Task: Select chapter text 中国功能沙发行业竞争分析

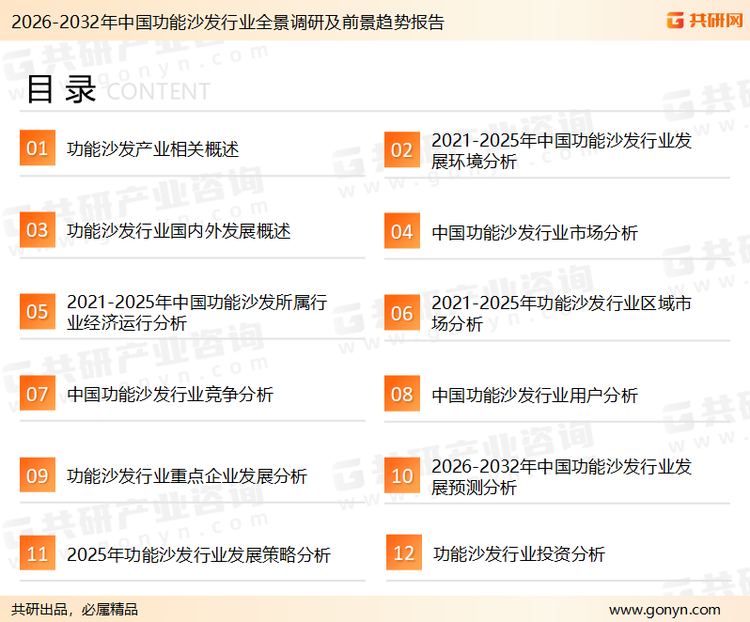Action: (170, 394)
